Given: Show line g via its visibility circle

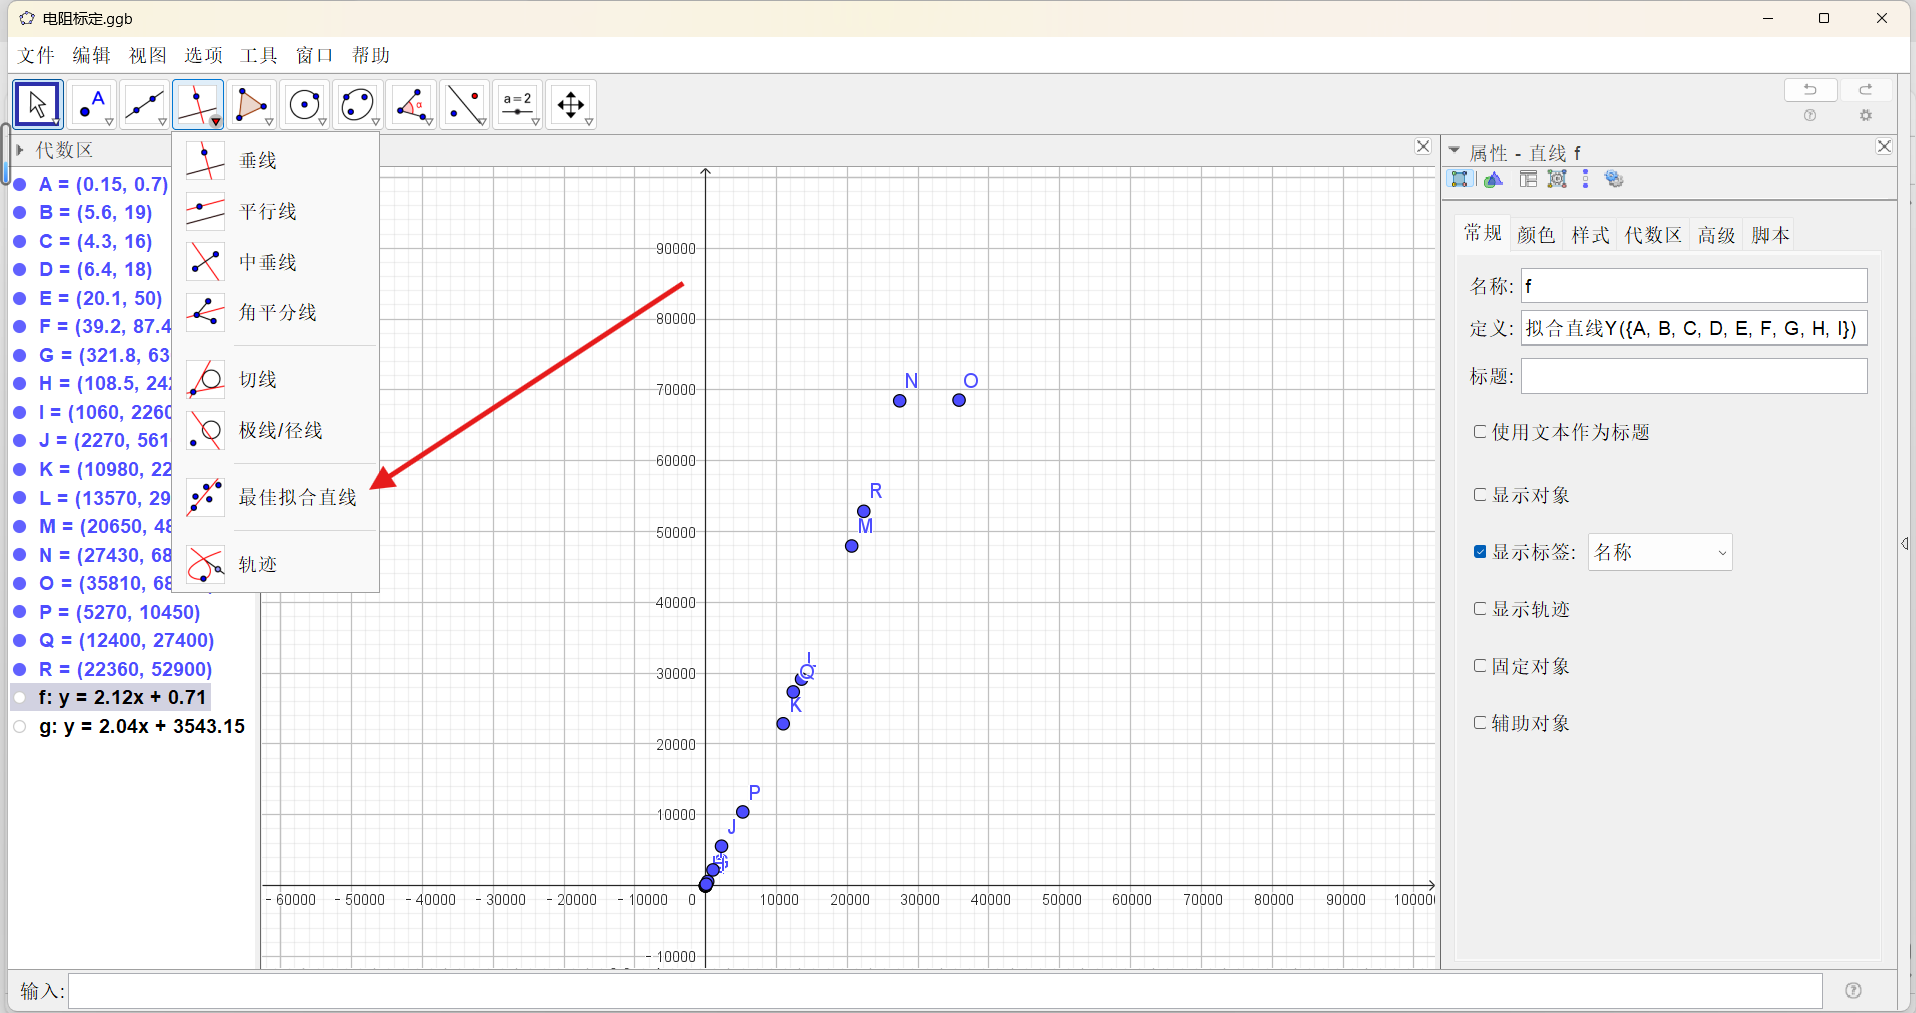Looking at the screenshot, I should [19, 727].
